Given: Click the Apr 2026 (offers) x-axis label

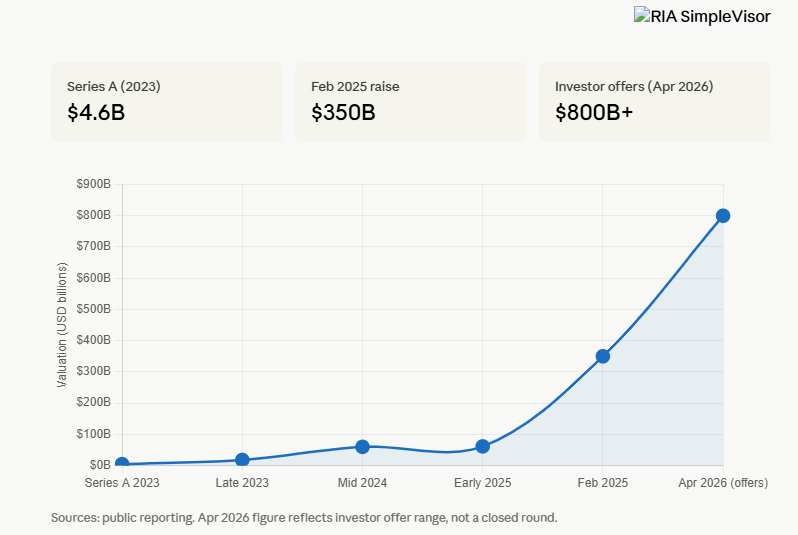Looking at the screenshot, I should [723, 483].
